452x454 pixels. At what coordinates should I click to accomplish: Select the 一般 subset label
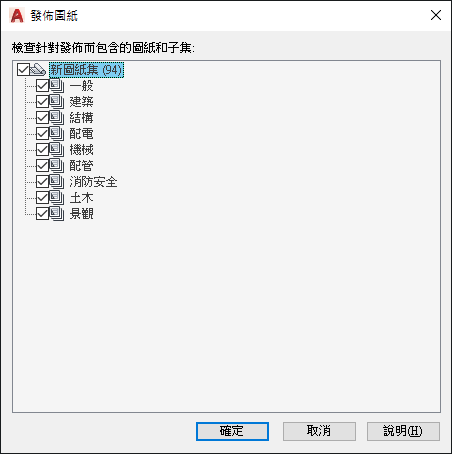pyautogui.click(x=82, y=86)
